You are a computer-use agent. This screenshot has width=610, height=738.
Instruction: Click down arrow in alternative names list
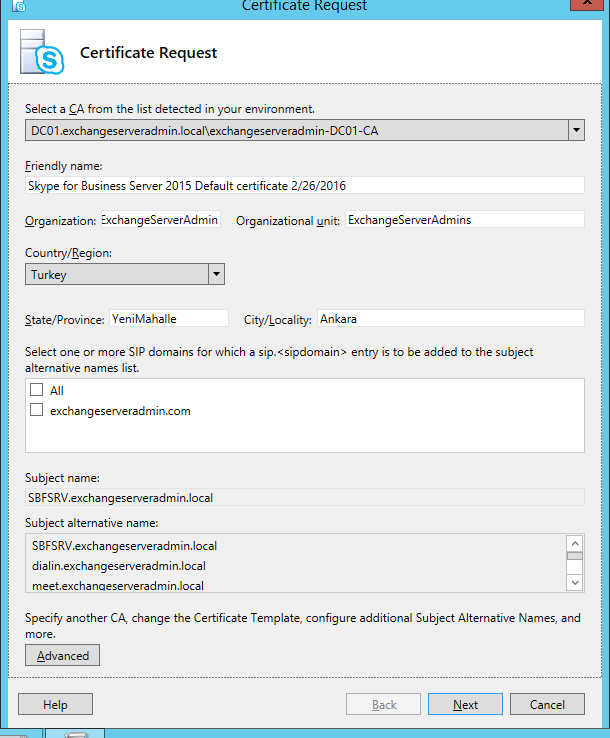coord(575,583)
